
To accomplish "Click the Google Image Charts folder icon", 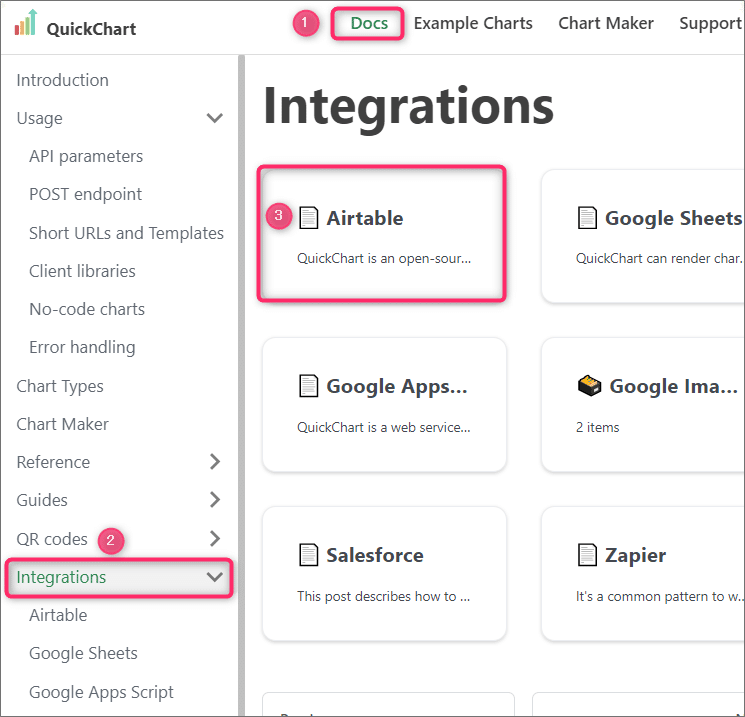I will (589, 385).
